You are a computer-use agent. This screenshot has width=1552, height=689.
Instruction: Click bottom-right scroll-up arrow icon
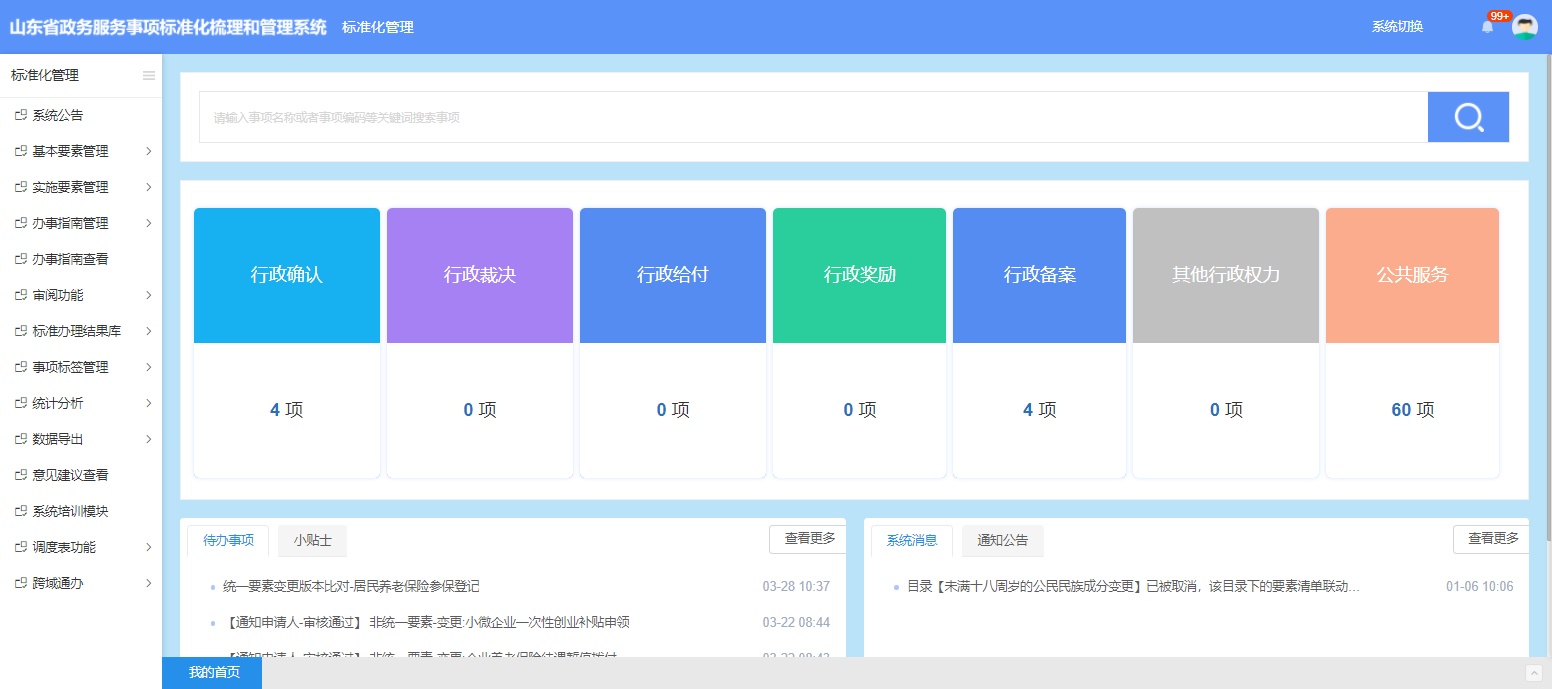(x=1534, y=673)
